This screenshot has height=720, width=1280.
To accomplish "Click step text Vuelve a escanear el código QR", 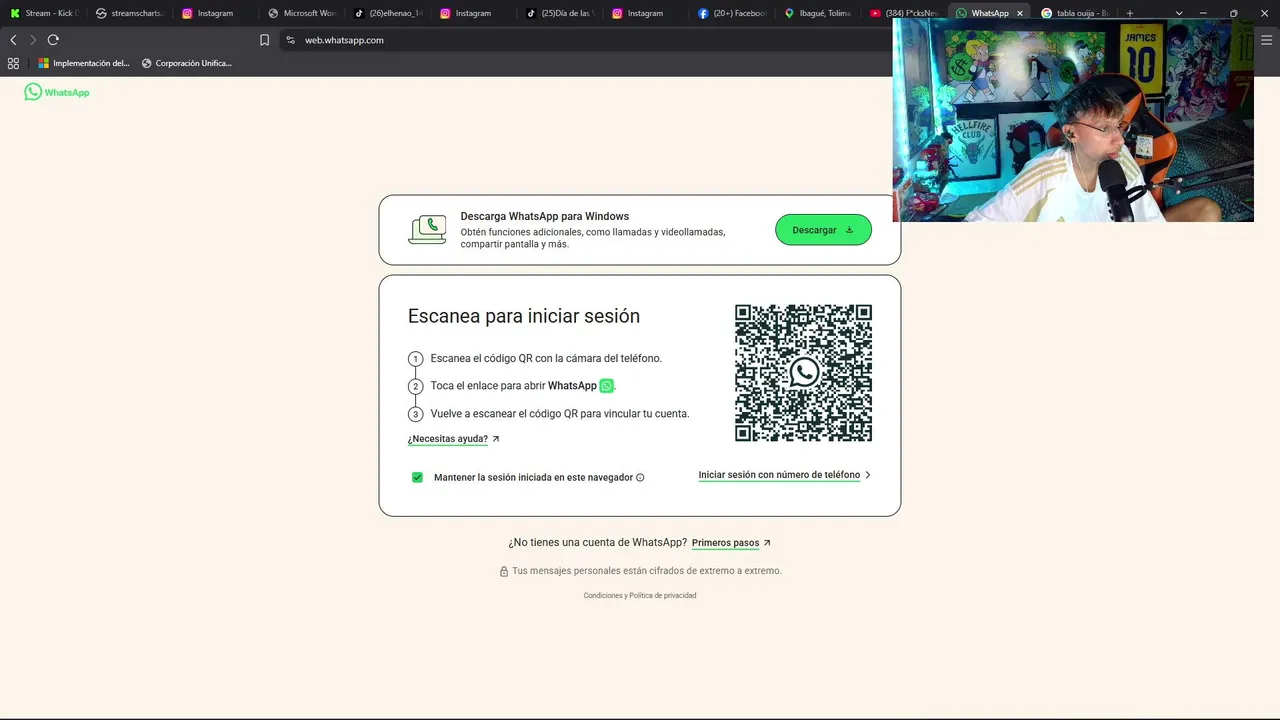I will 560,414.
